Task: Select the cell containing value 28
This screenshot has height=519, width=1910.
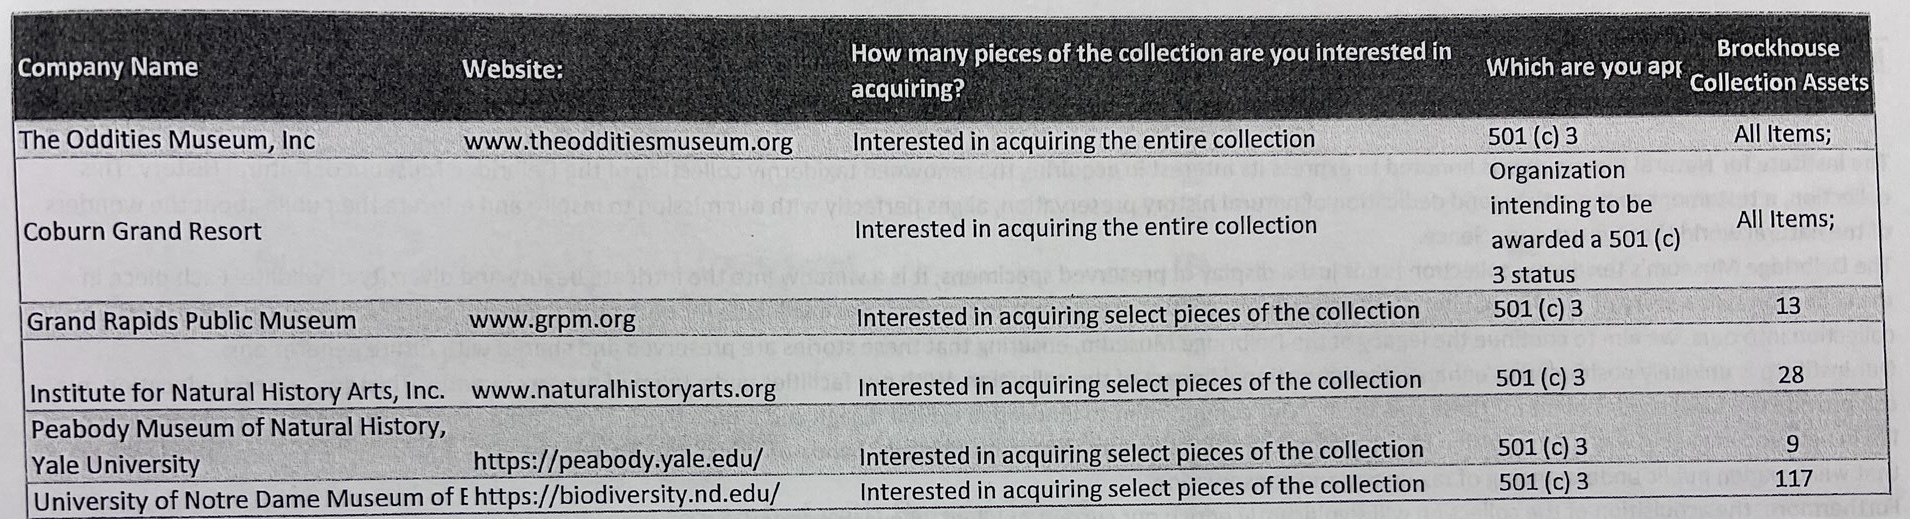Action: [x=1791, y=375]
